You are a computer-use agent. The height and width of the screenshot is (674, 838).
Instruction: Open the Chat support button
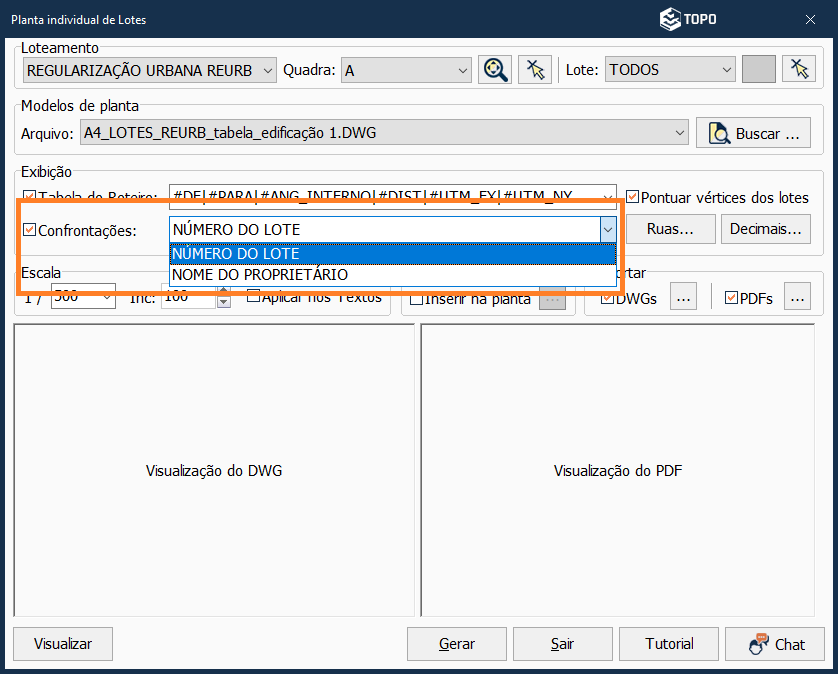point(775,644)
